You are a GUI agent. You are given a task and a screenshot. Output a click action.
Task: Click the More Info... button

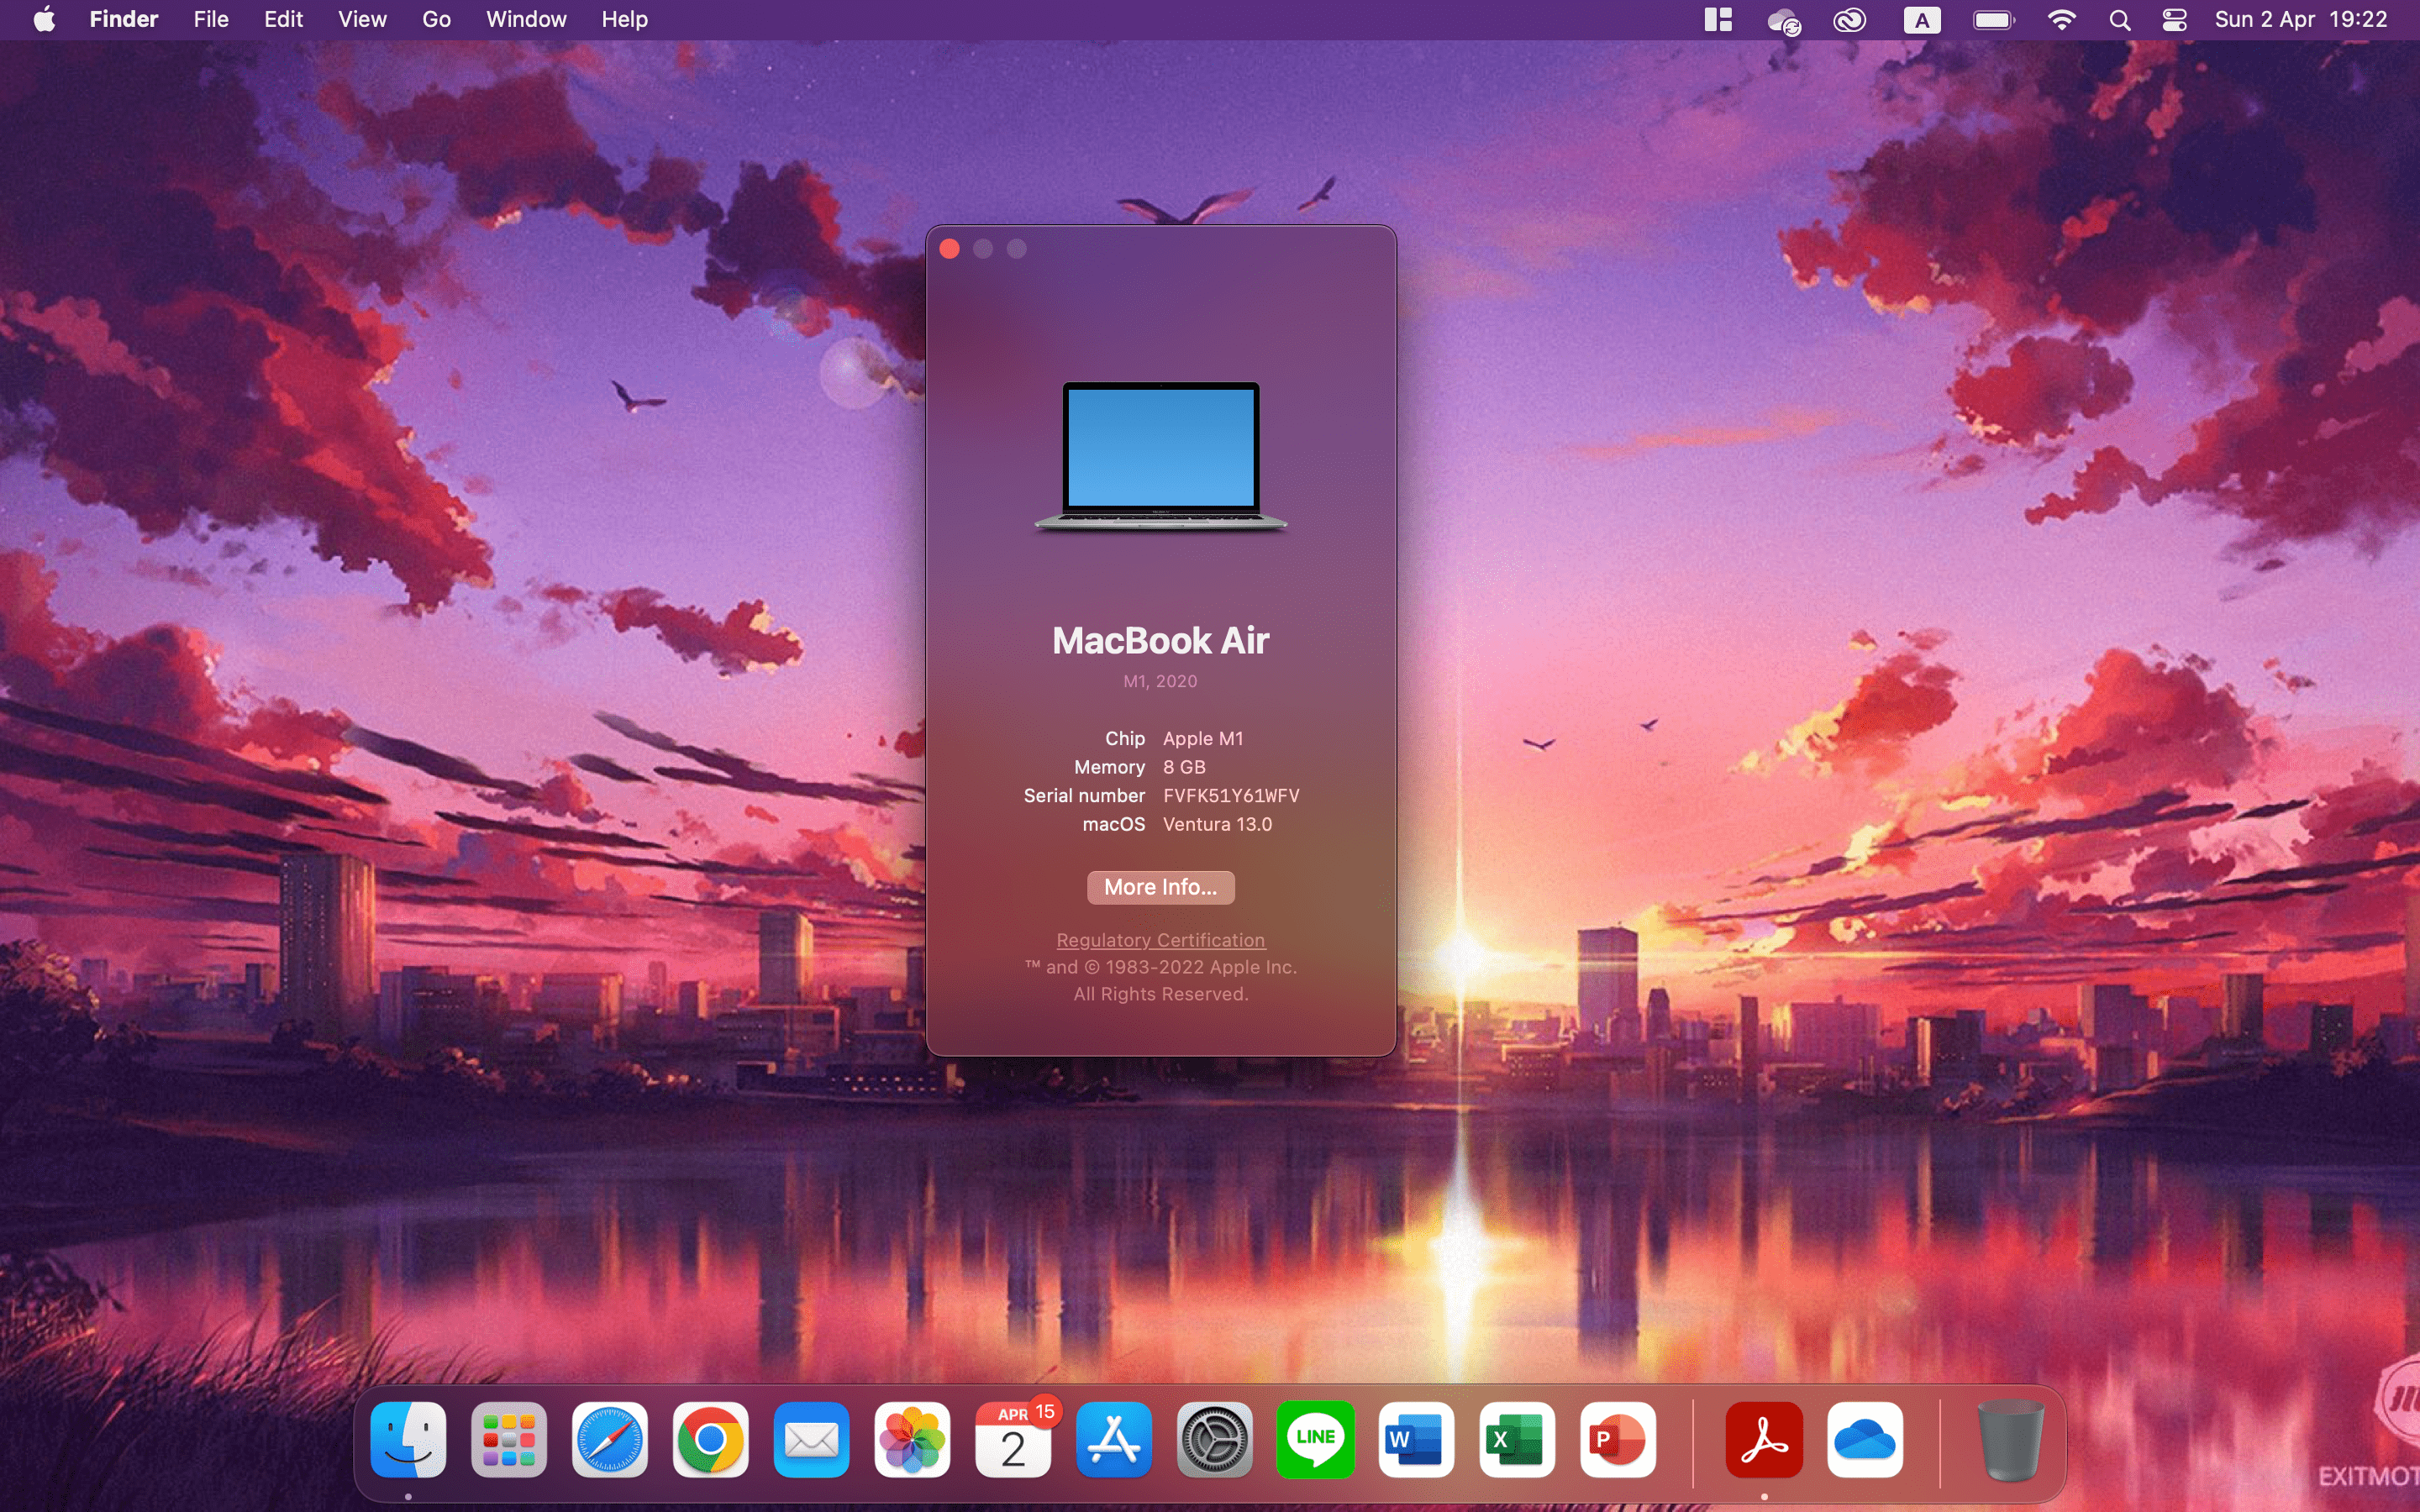(1160, 887)
